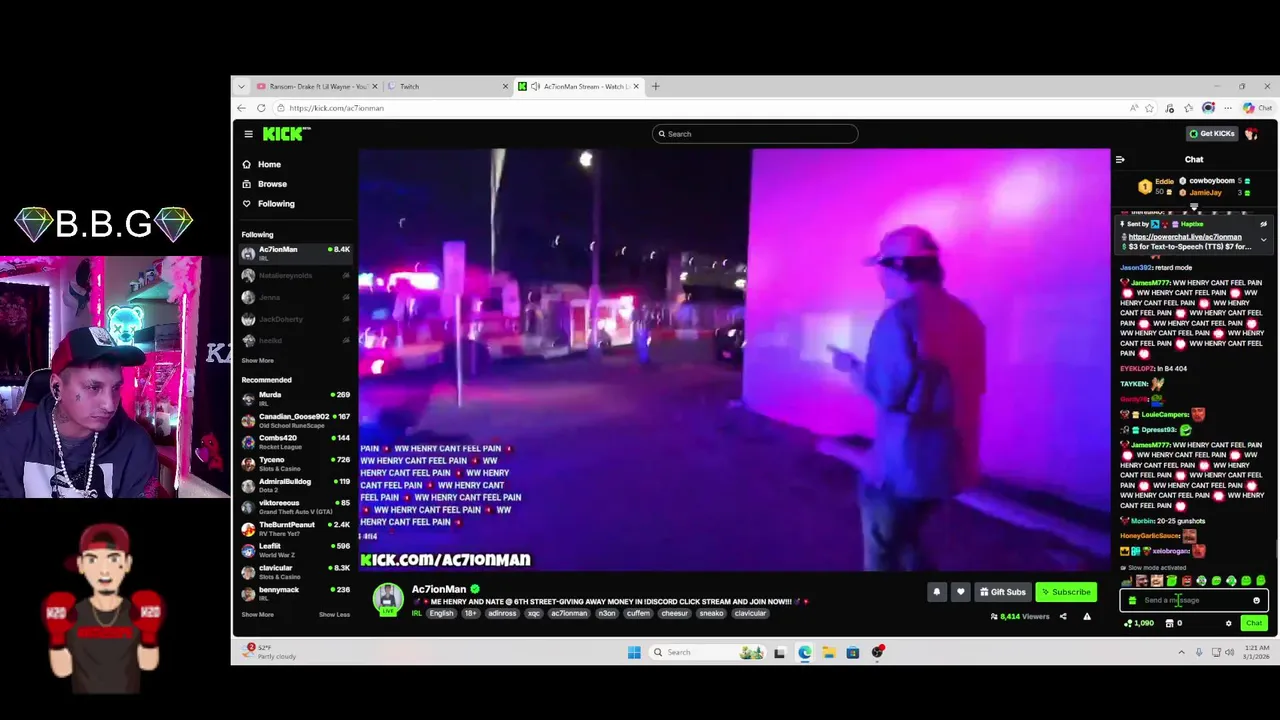Click the Windows taskbar search box

(x=708, y=652)
